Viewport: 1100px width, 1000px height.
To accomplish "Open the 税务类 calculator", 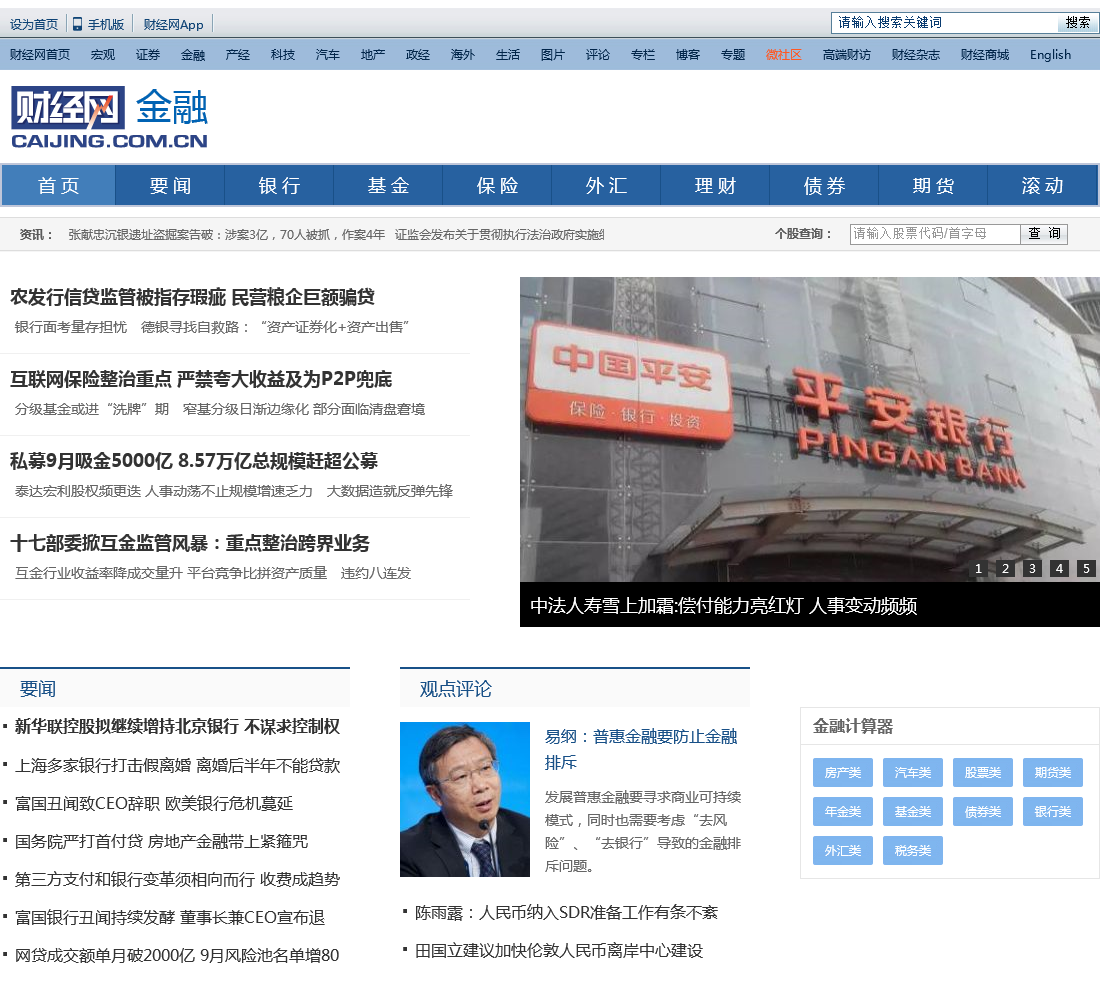I will point(913,851).
